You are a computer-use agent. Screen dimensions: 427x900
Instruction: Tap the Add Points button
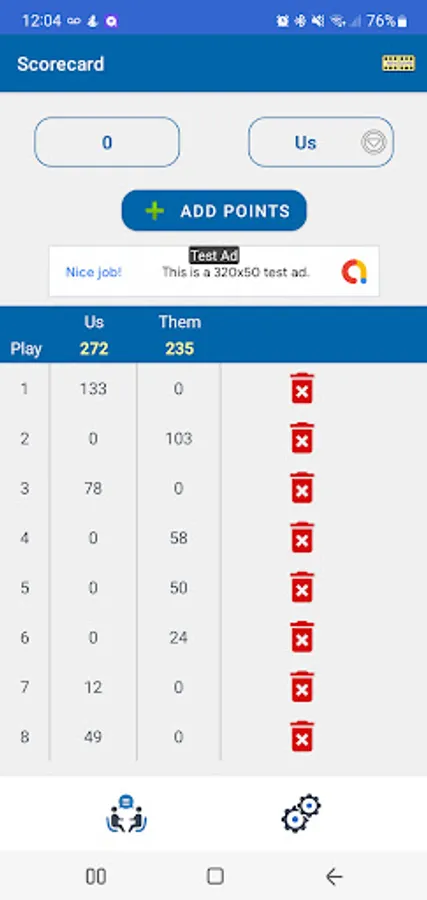tap(214, 211)
